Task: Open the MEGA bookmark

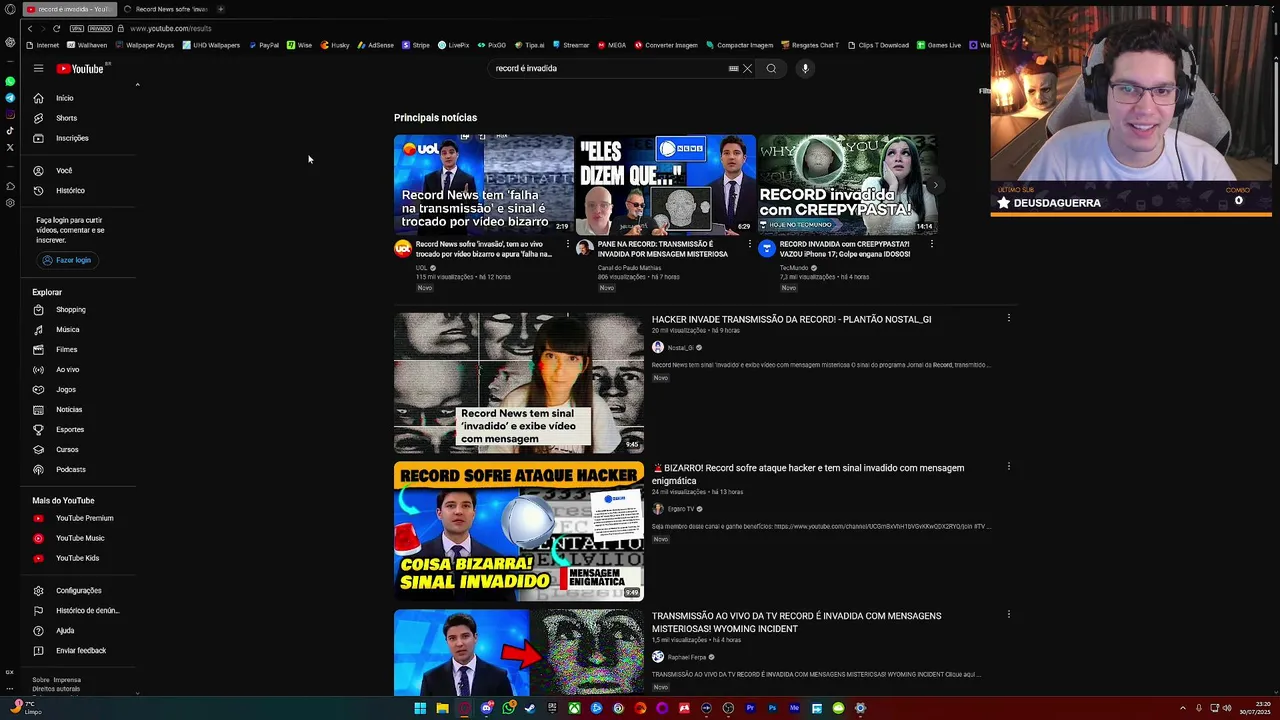Action: (611, 45)
